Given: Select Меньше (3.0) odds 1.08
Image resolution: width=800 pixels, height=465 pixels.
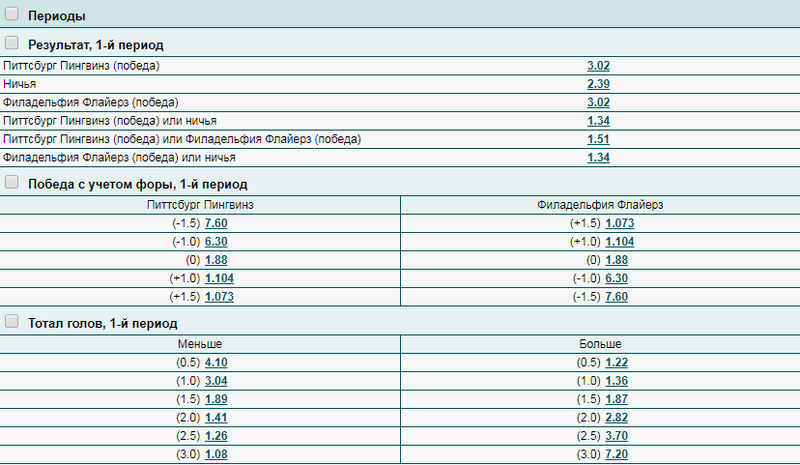Looking at the screenshot, I should [x=216, y=454].
